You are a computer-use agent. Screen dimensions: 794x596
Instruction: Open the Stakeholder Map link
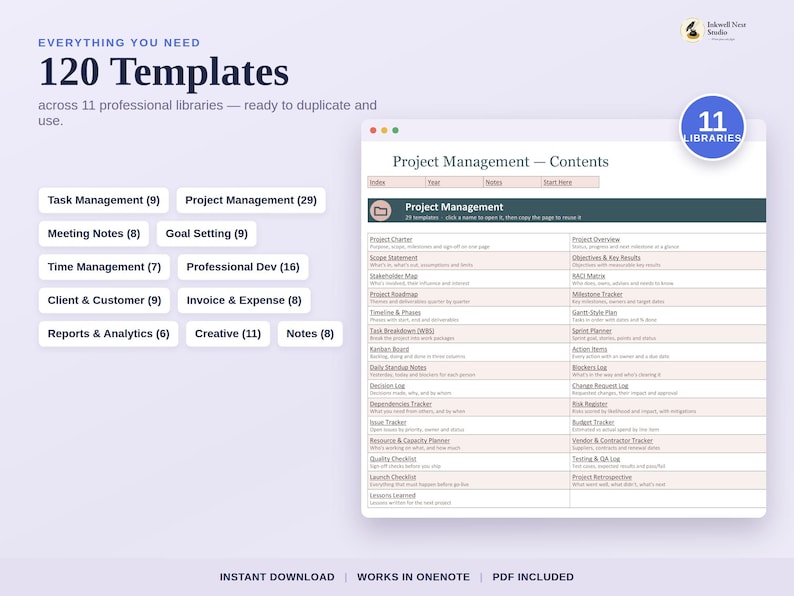click(393, 276)
